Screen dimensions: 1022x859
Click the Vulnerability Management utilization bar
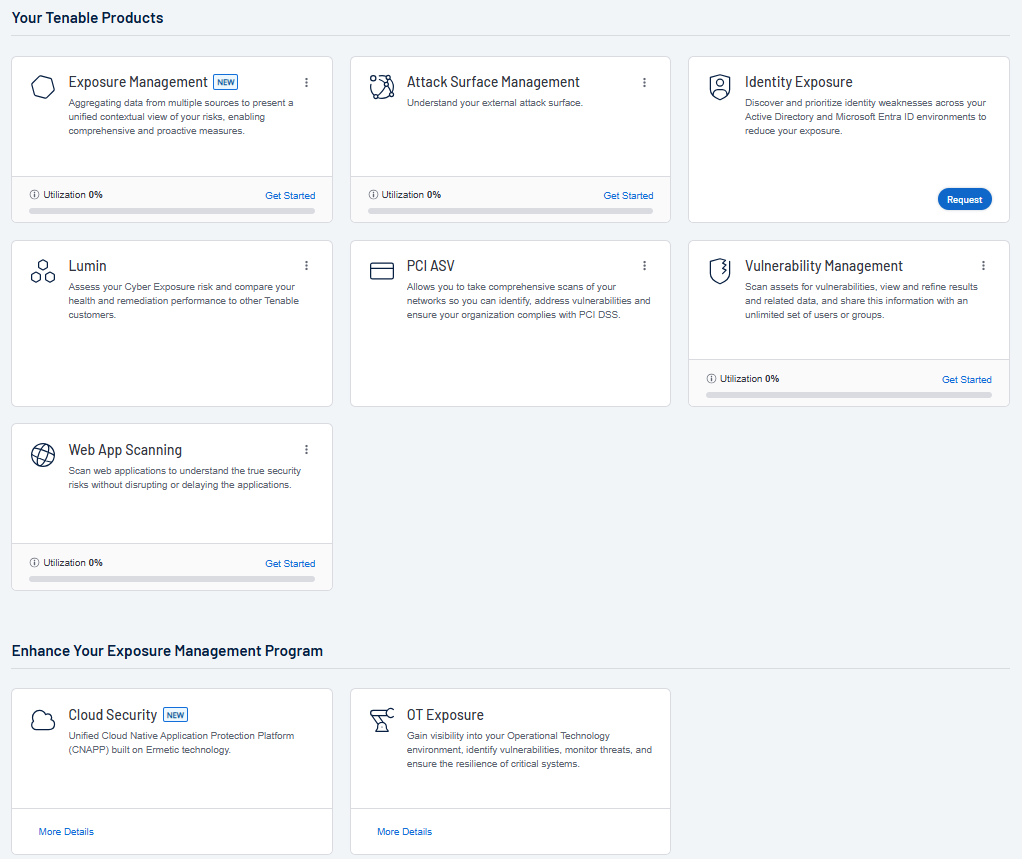848,395
